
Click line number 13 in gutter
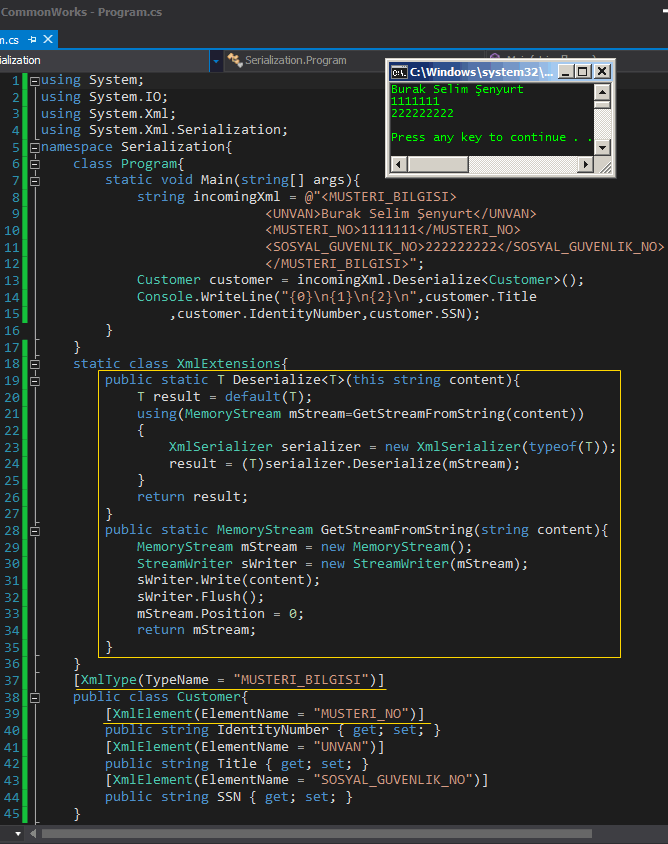(x=12, y=280)
